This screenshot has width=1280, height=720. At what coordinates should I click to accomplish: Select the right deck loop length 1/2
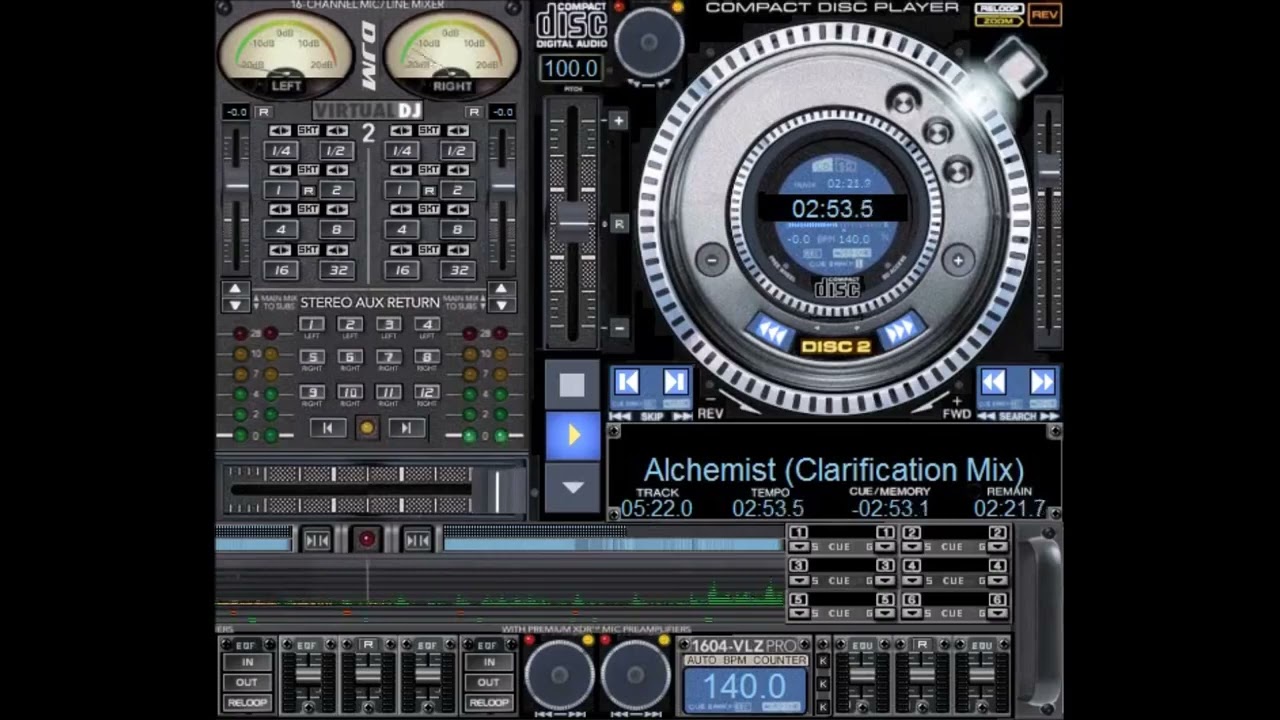pos(458,151)
